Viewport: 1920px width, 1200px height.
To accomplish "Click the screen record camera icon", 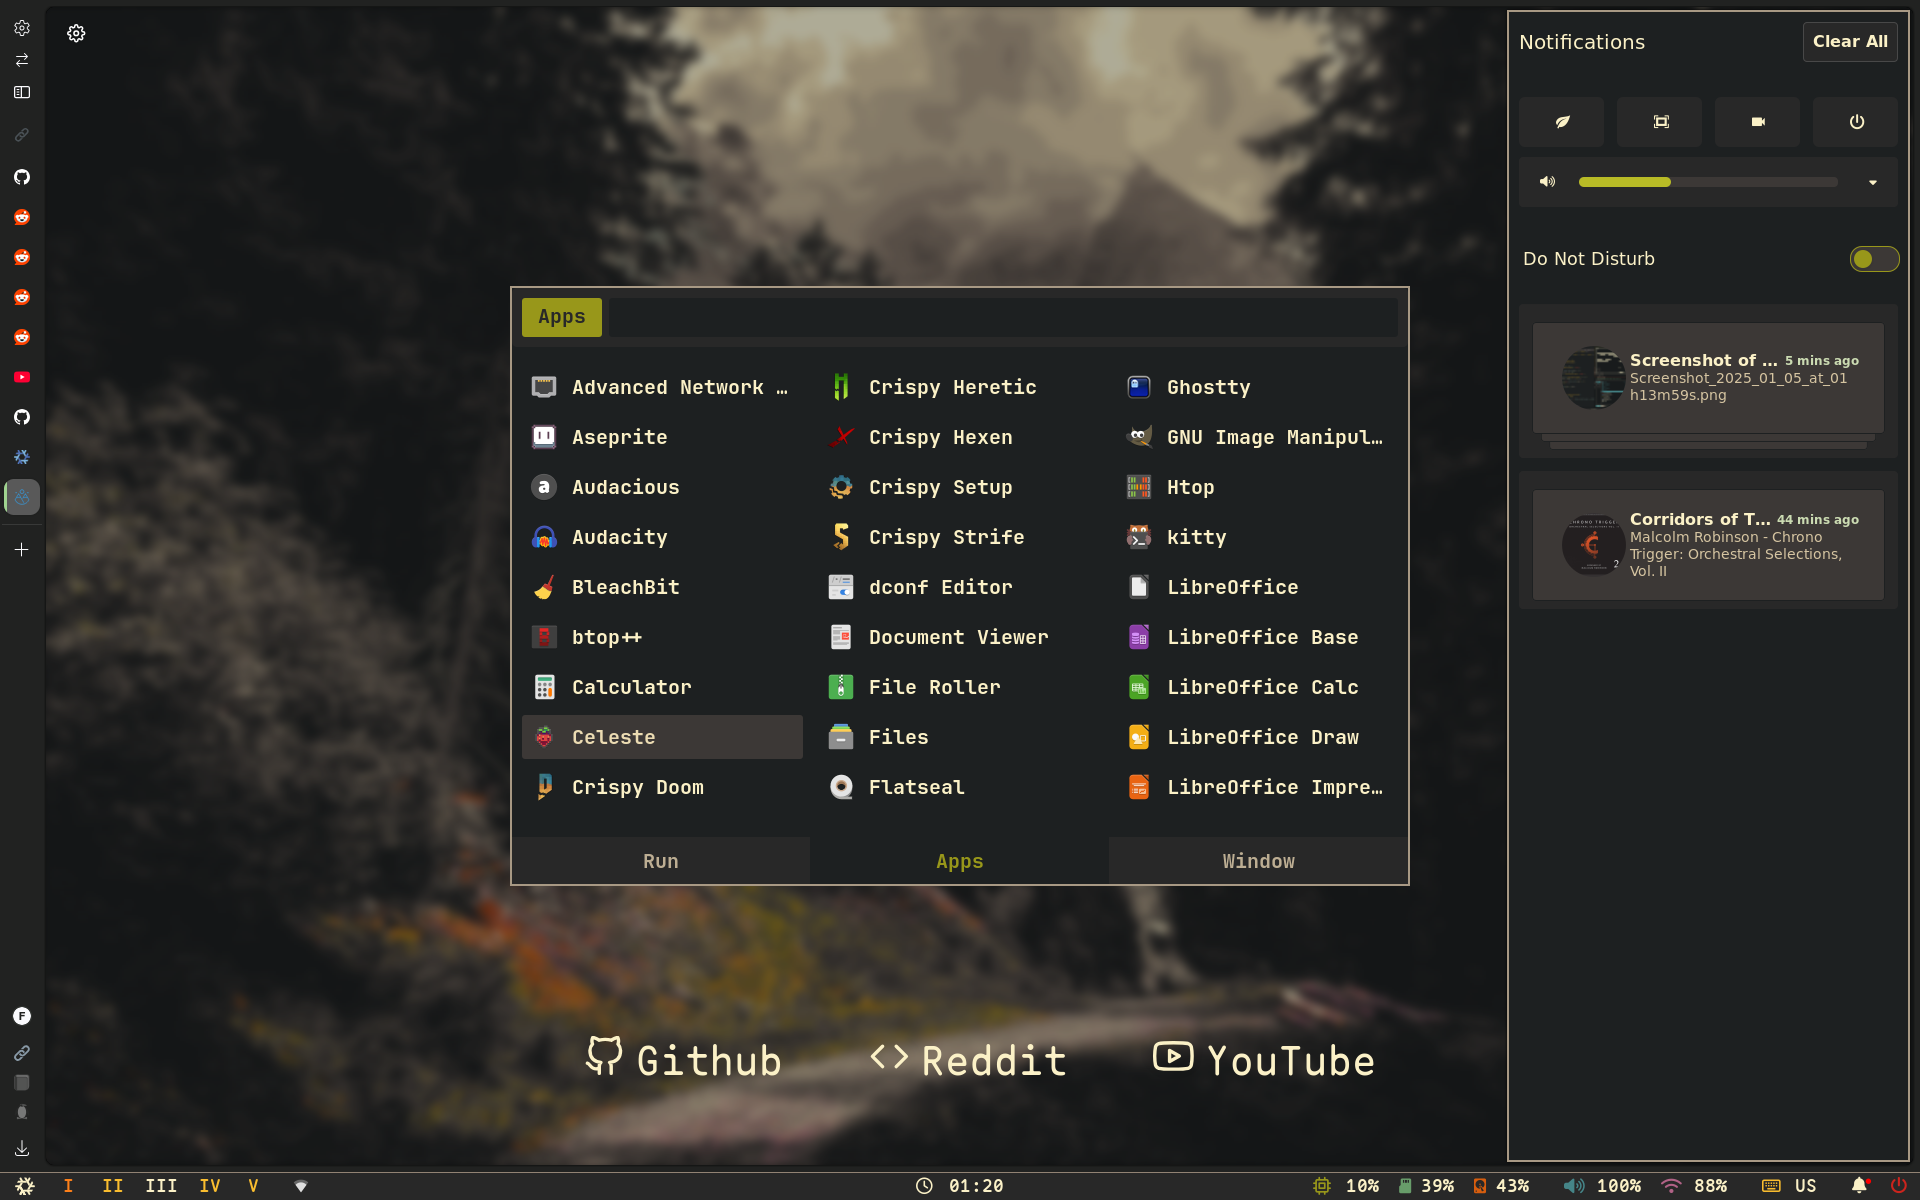I will (x=1757, y=122).
